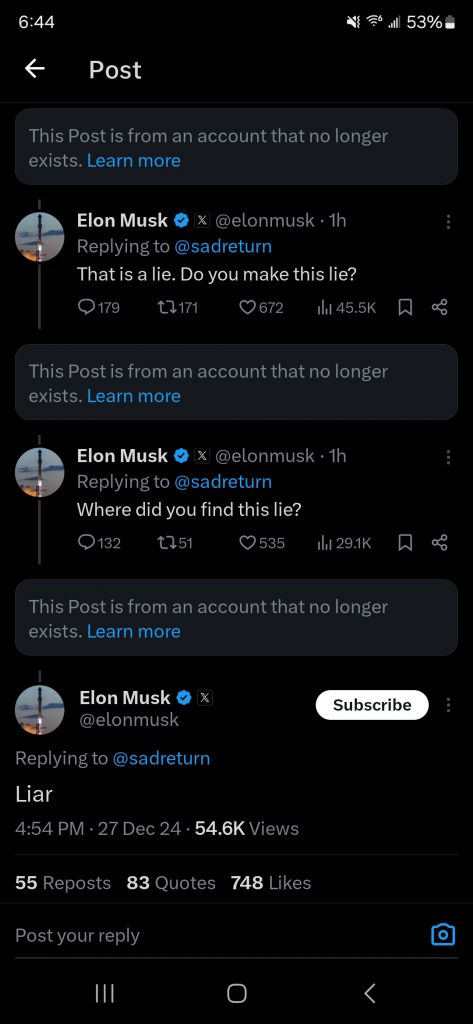Like the post with 535 likes
The image size is (473, 1024).
[261, 543]
